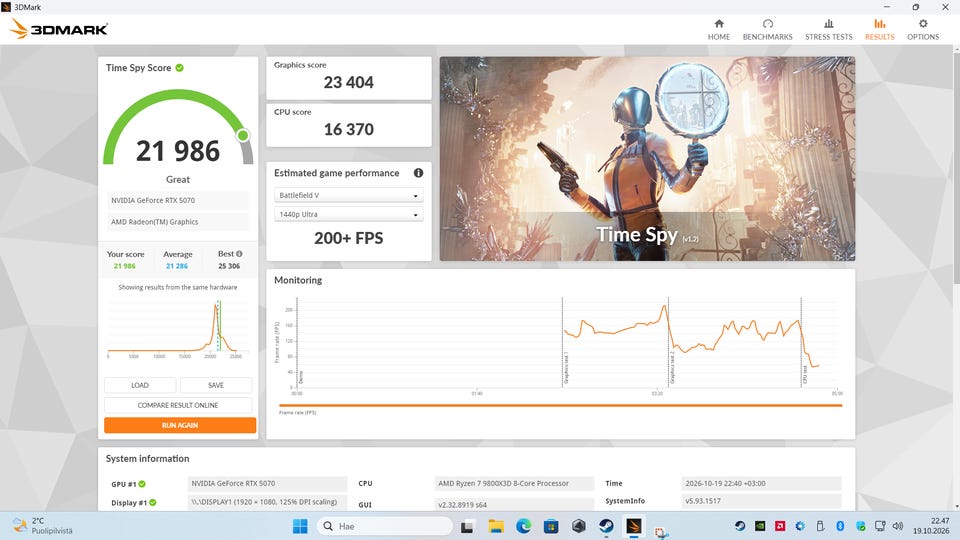Click the AMD Ryzen 7 9800X3D CPU field
The height and width of the screenshot is (540, 960).
pyautogui.click(x=514, y=483)
